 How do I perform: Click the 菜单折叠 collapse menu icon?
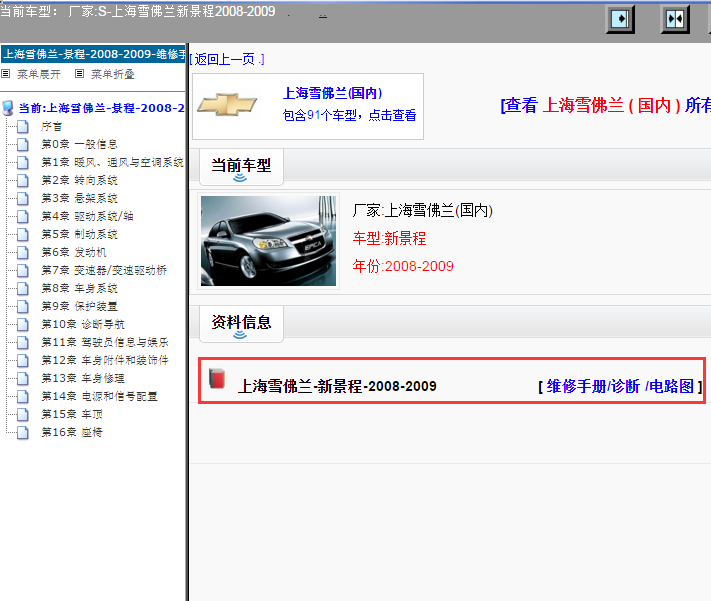pyautogui.click(x=79, y=73)
